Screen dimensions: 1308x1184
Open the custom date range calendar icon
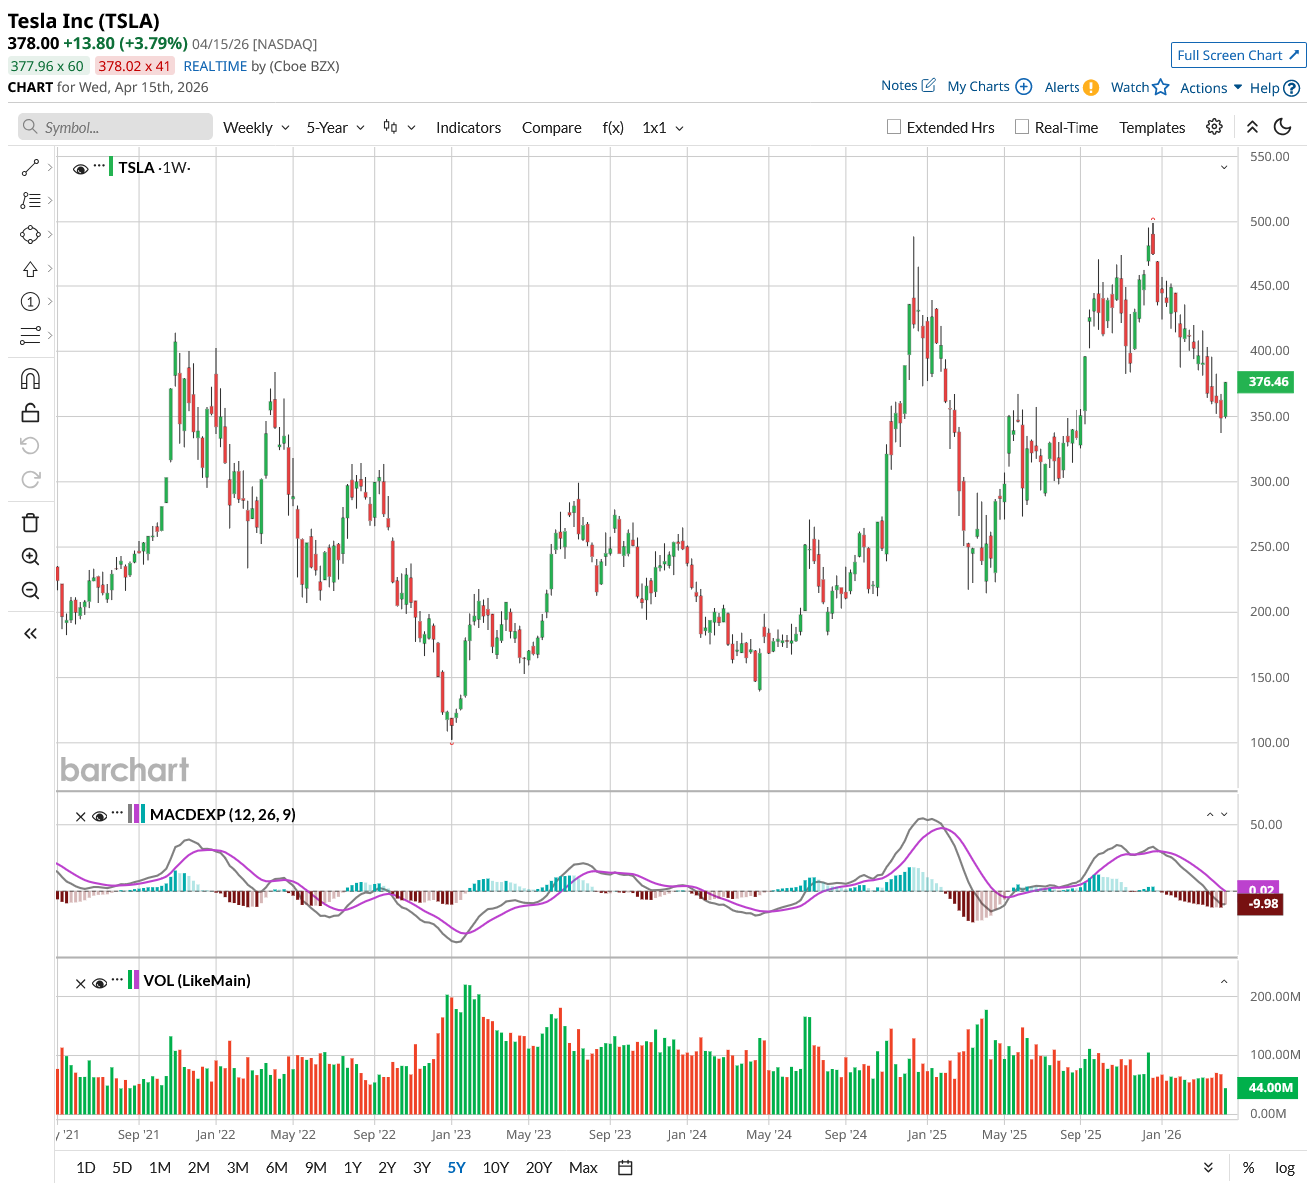pyautogui.click(x=626, y=1167)
